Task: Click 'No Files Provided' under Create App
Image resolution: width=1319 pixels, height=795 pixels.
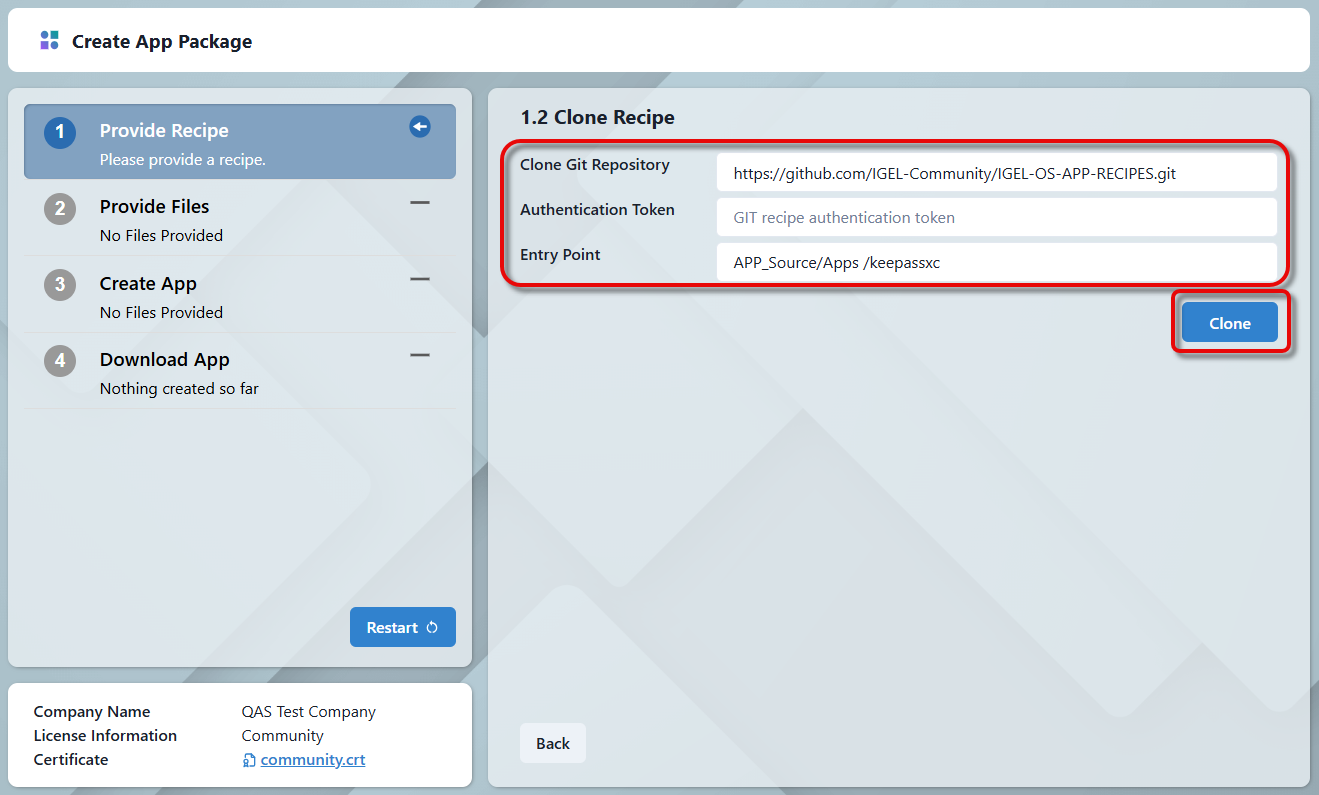Action: pyautogui.click(x=161, y=312)
